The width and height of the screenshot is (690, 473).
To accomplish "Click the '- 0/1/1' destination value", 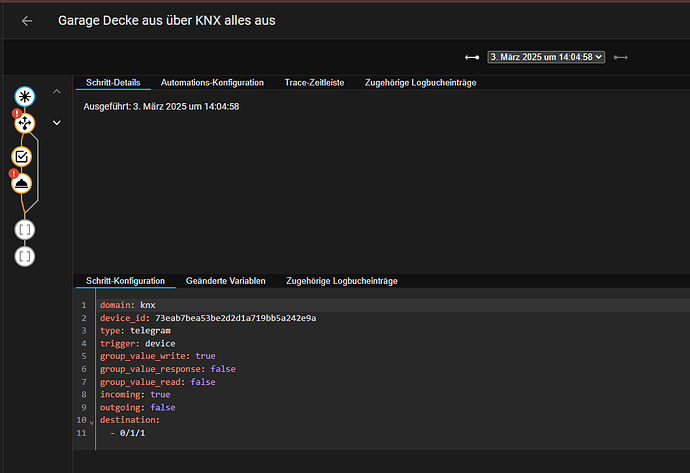I will [x=128, y=433].
